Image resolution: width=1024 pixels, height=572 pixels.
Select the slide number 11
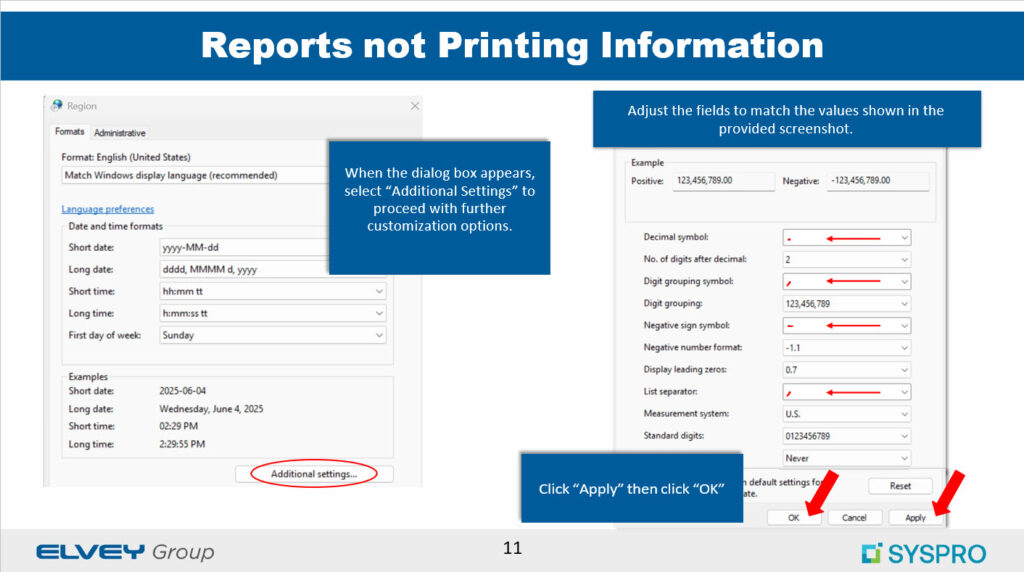[513, 548]
